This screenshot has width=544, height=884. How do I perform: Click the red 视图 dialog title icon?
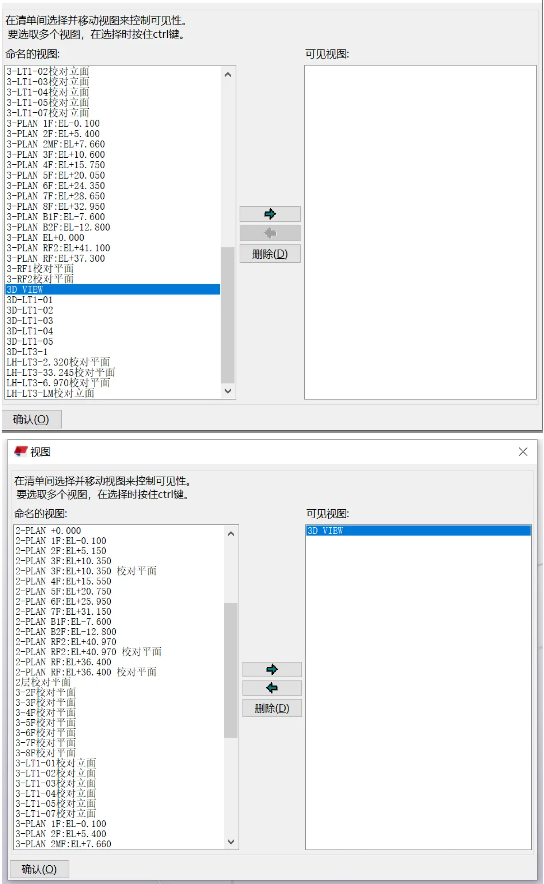click(21, 451)
